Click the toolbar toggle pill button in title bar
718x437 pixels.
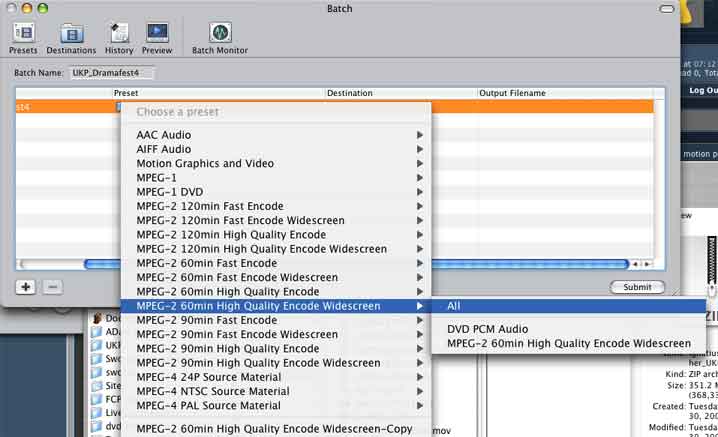click(x=667, y=9)
